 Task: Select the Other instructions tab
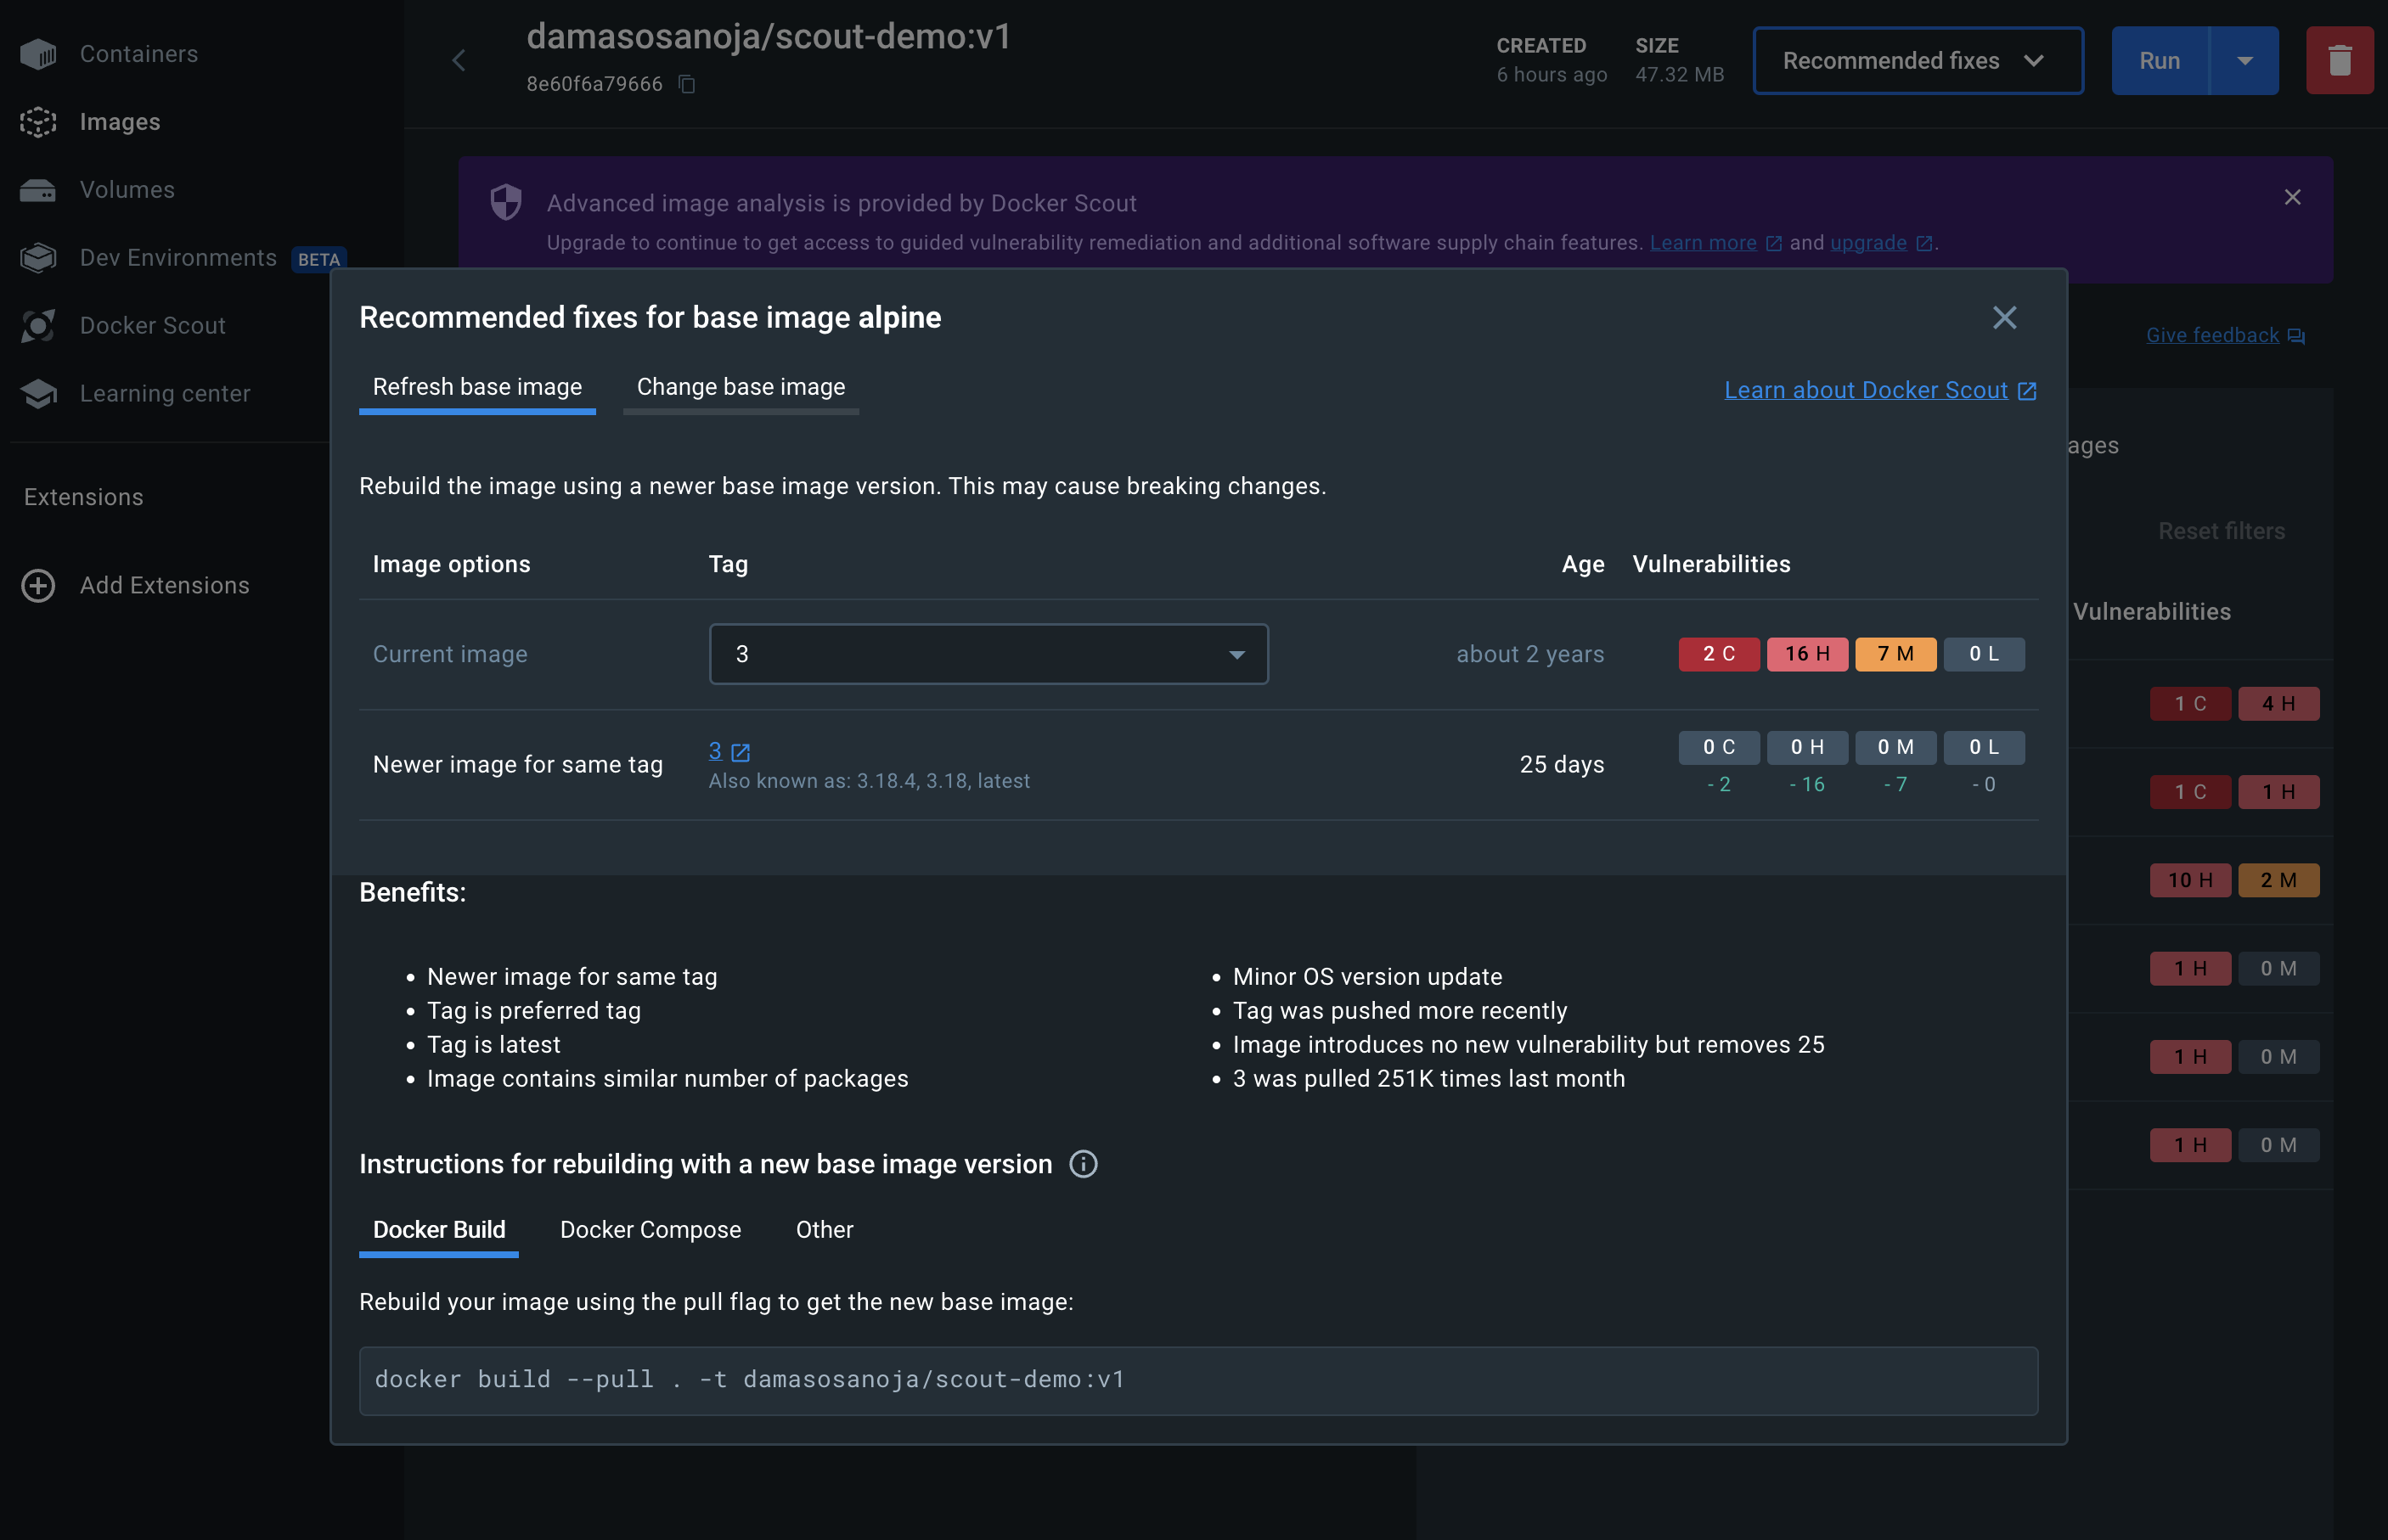824,1230
